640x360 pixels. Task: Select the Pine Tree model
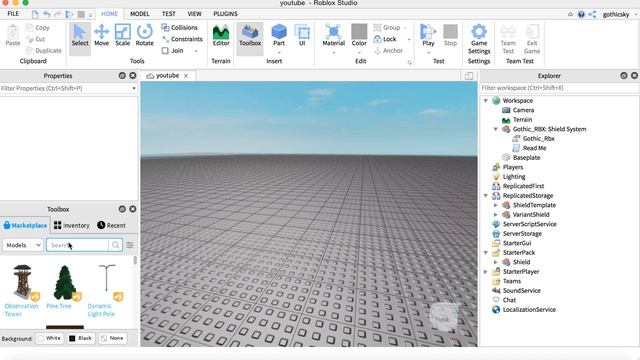tap(64, 287)
